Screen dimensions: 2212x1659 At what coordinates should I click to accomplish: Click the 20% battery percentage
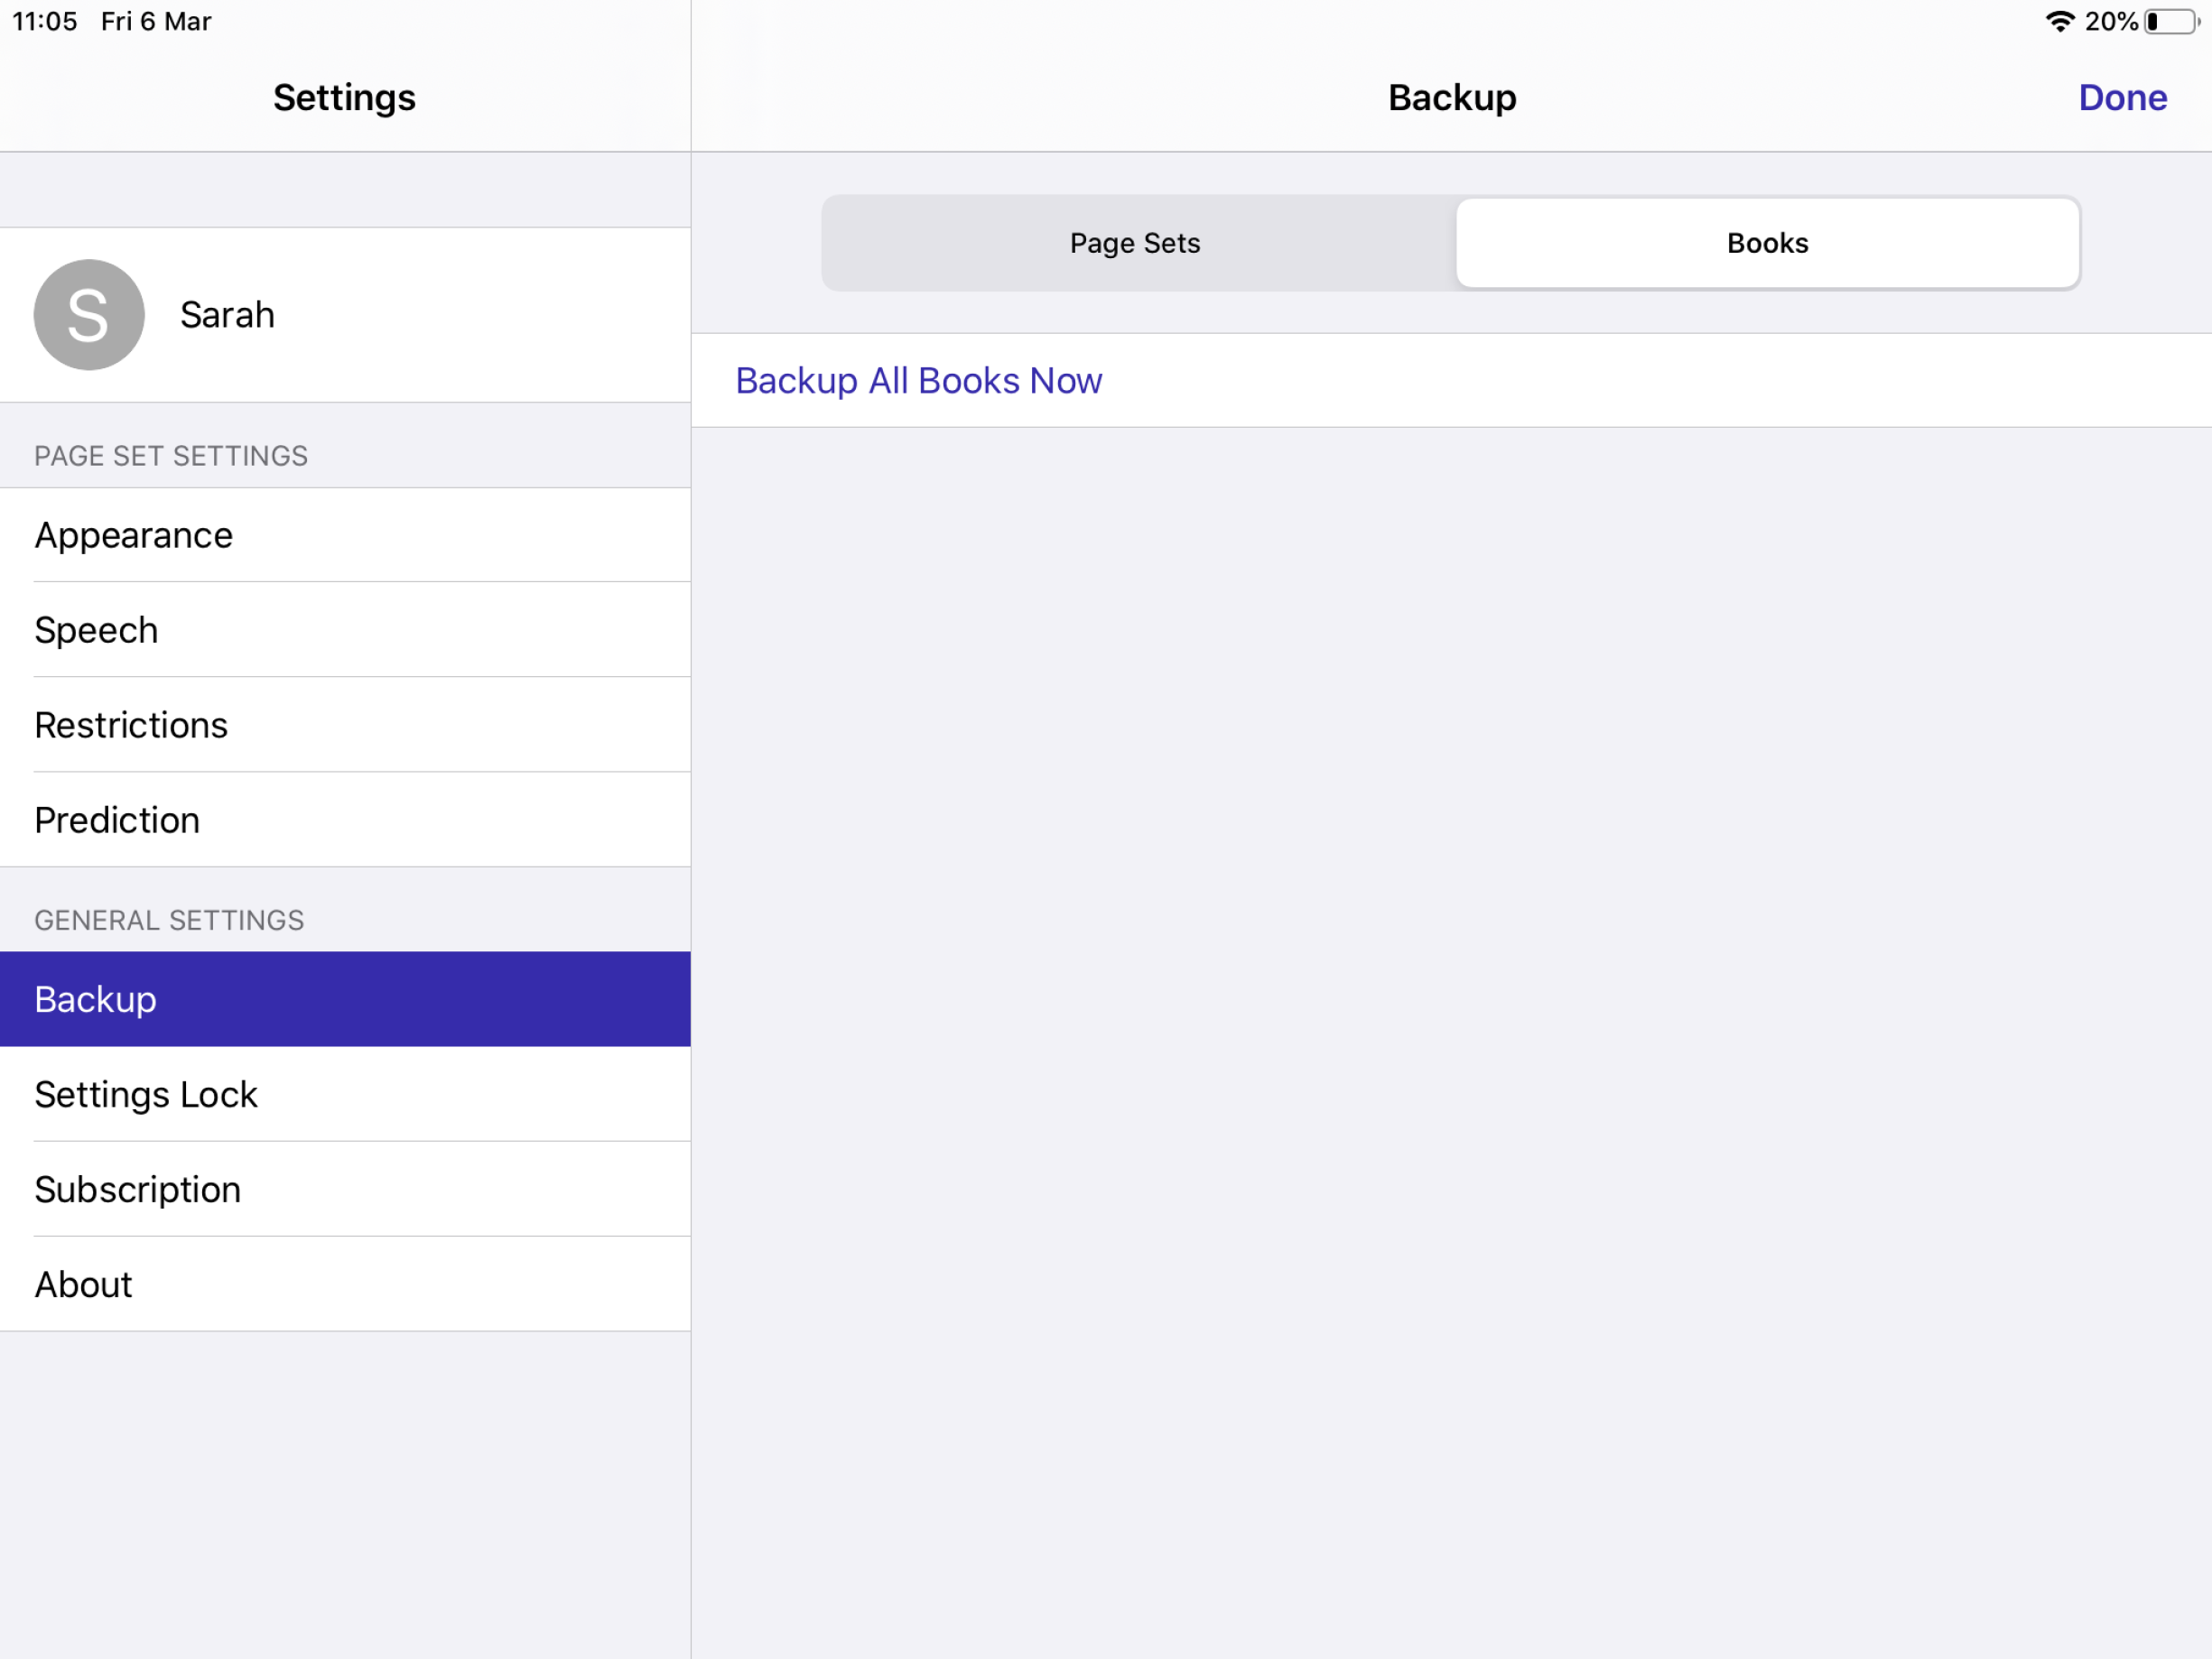(2113, 21)
